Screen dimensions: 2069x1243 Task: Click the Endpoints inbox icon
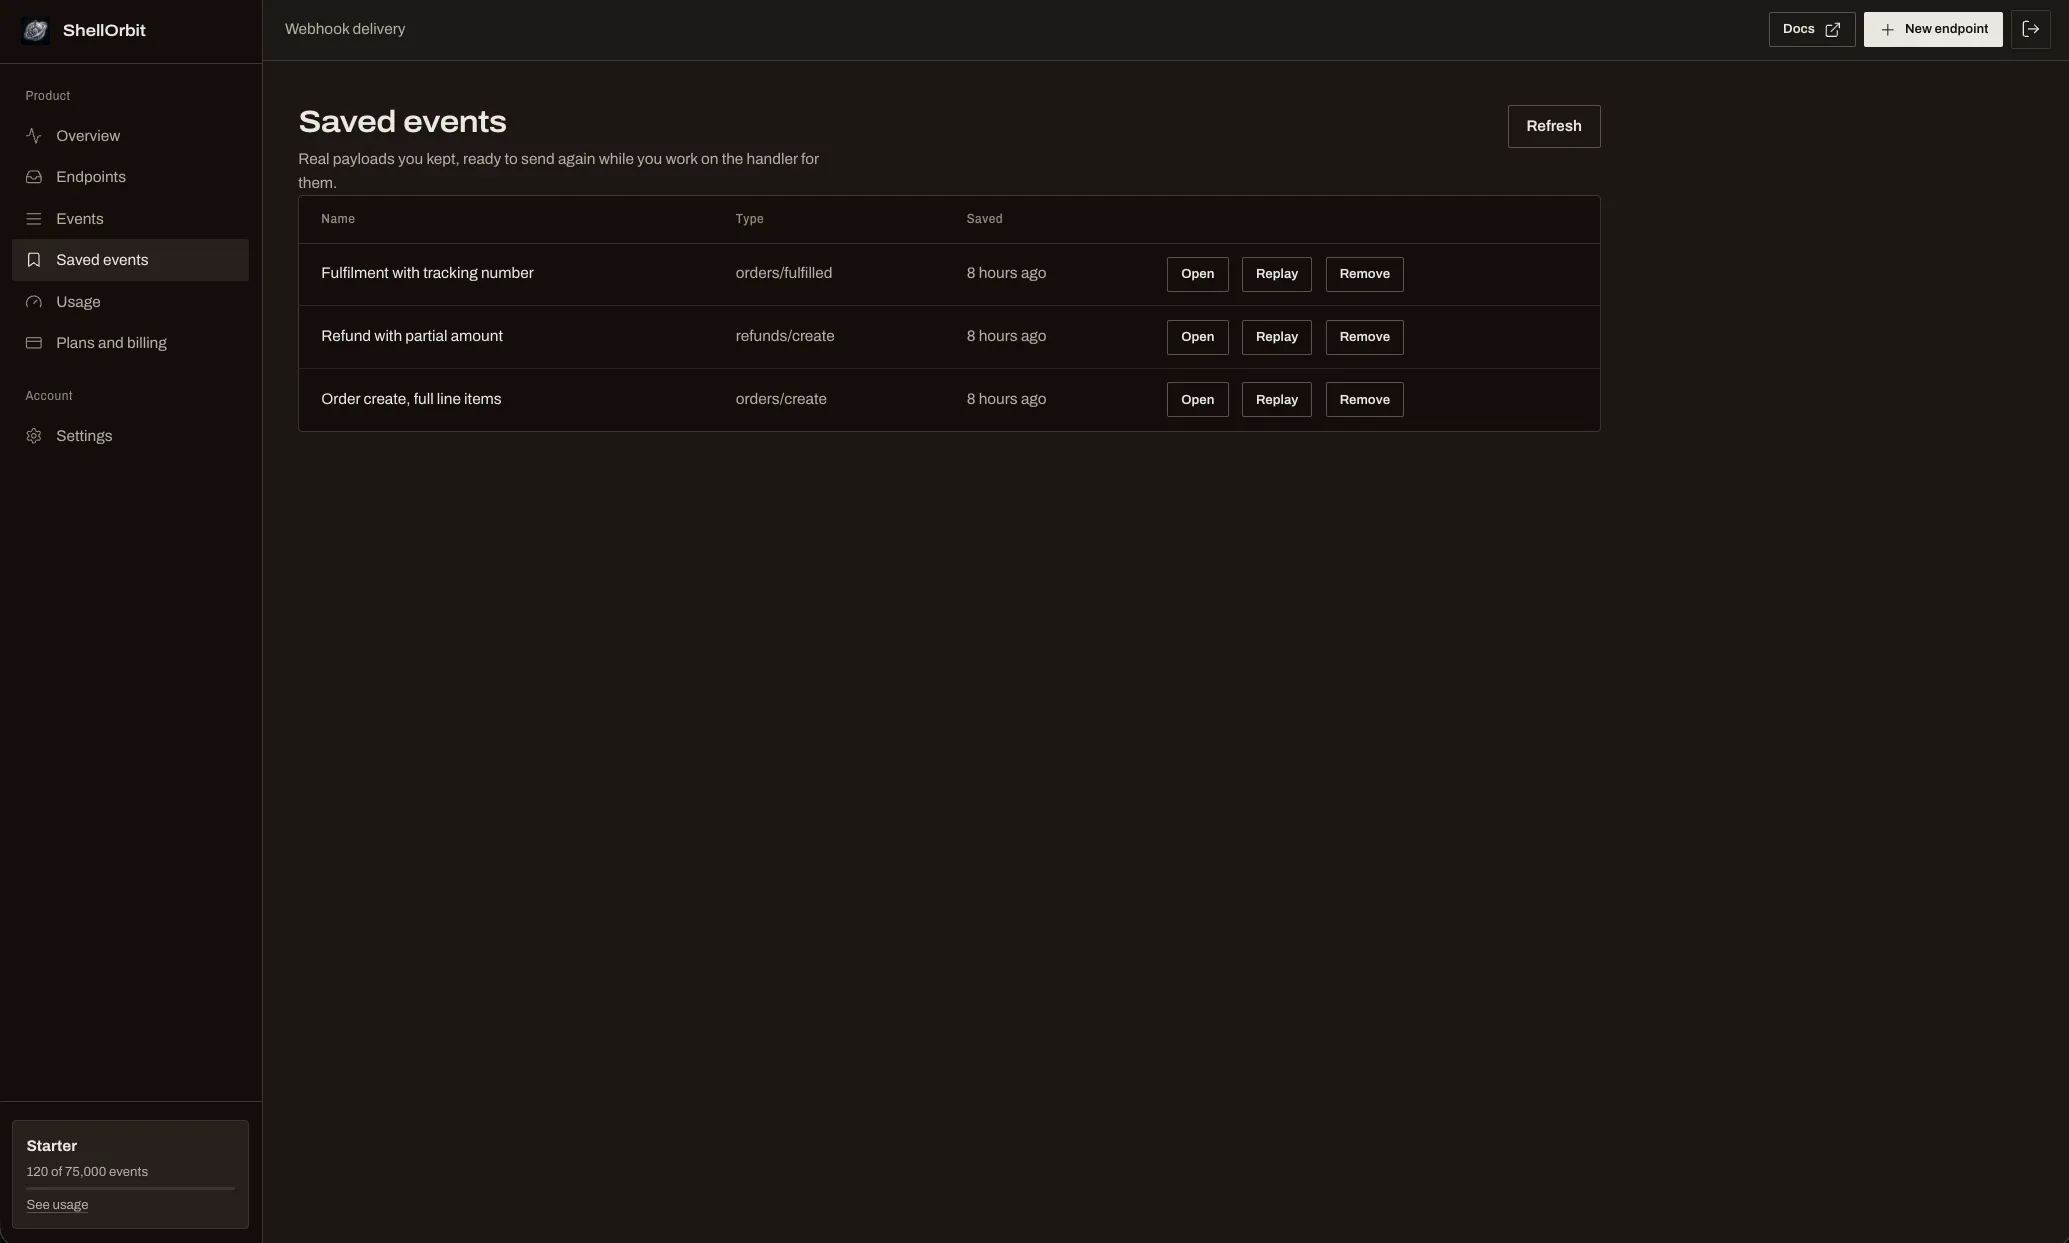coord(34,177)
